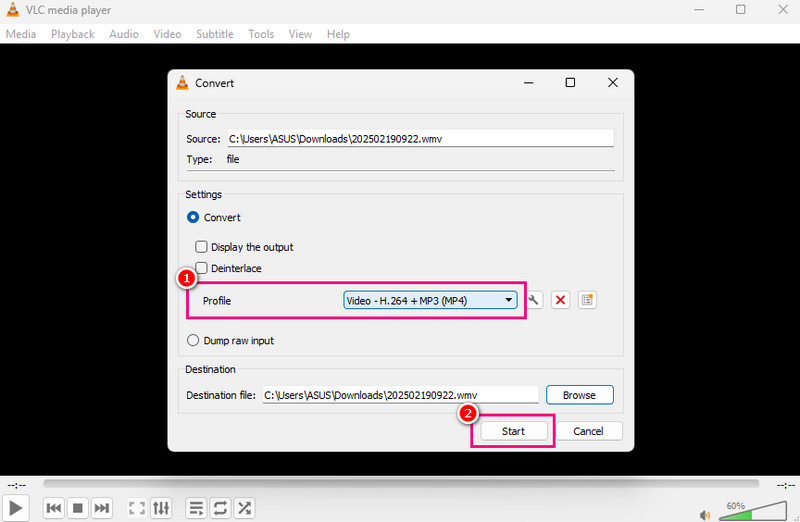
Task: Click the Type value "file"
Action: pyautogui.click(x=233, y=159)
